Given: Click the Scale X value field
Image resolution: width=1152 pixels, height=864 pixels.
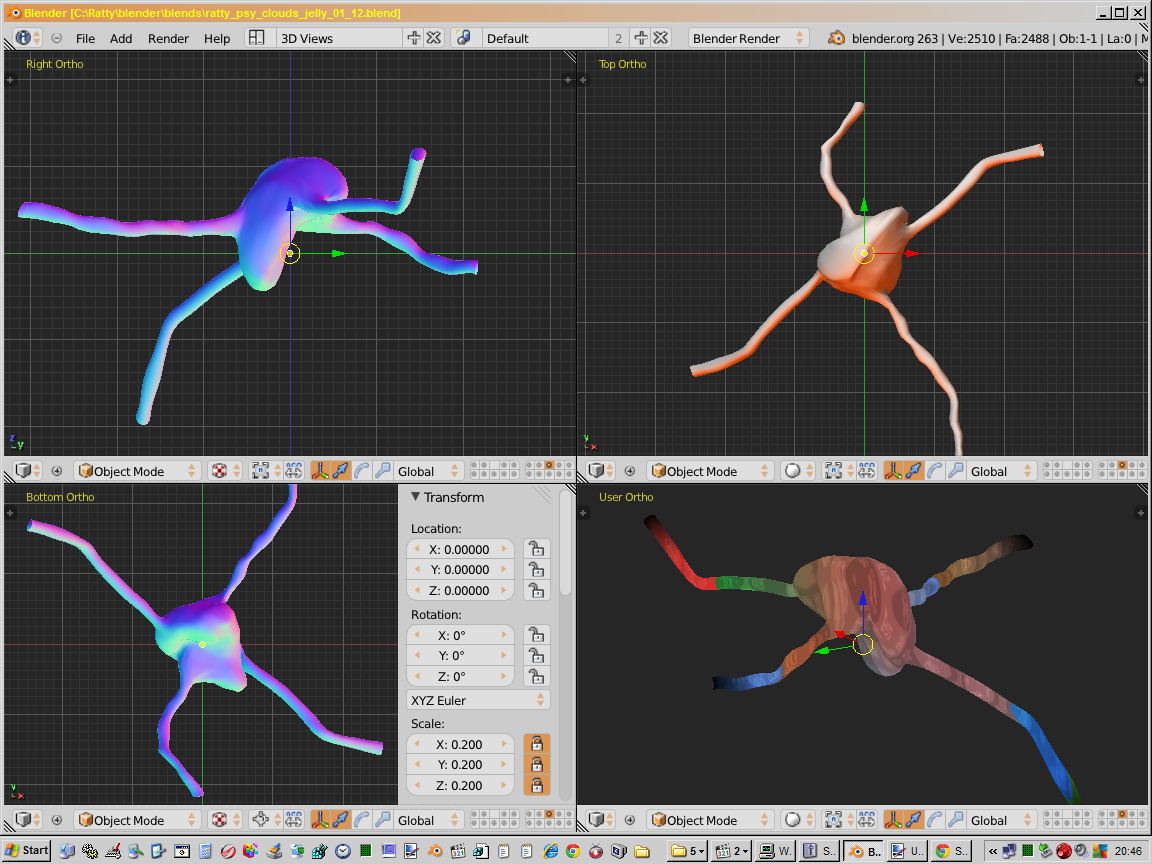Looking at the screenshot, I should click(461, 744).
